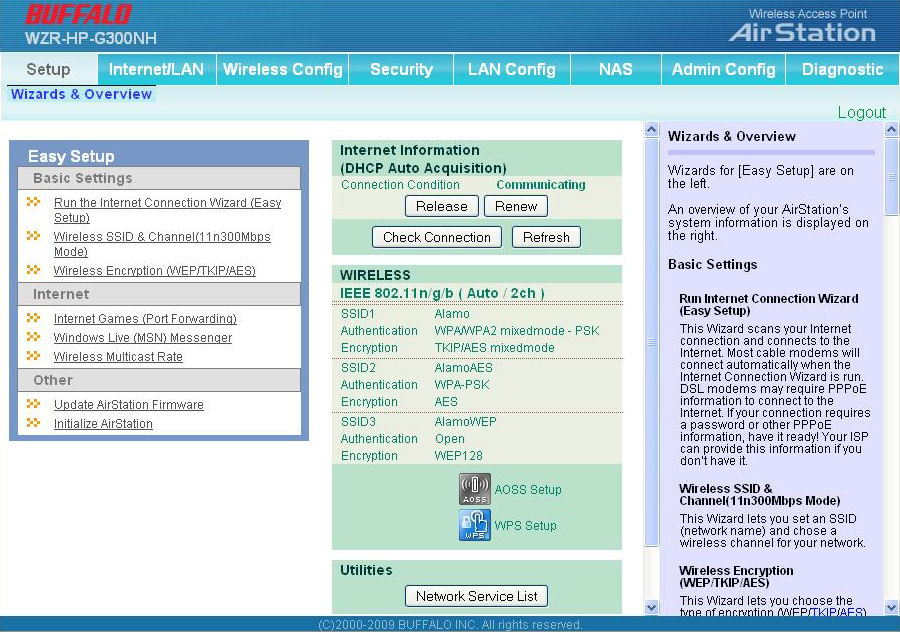Viewport: 900px width, 632px height.
Task: Switch to the Internet/LAN tab
Action: (157, 69)
